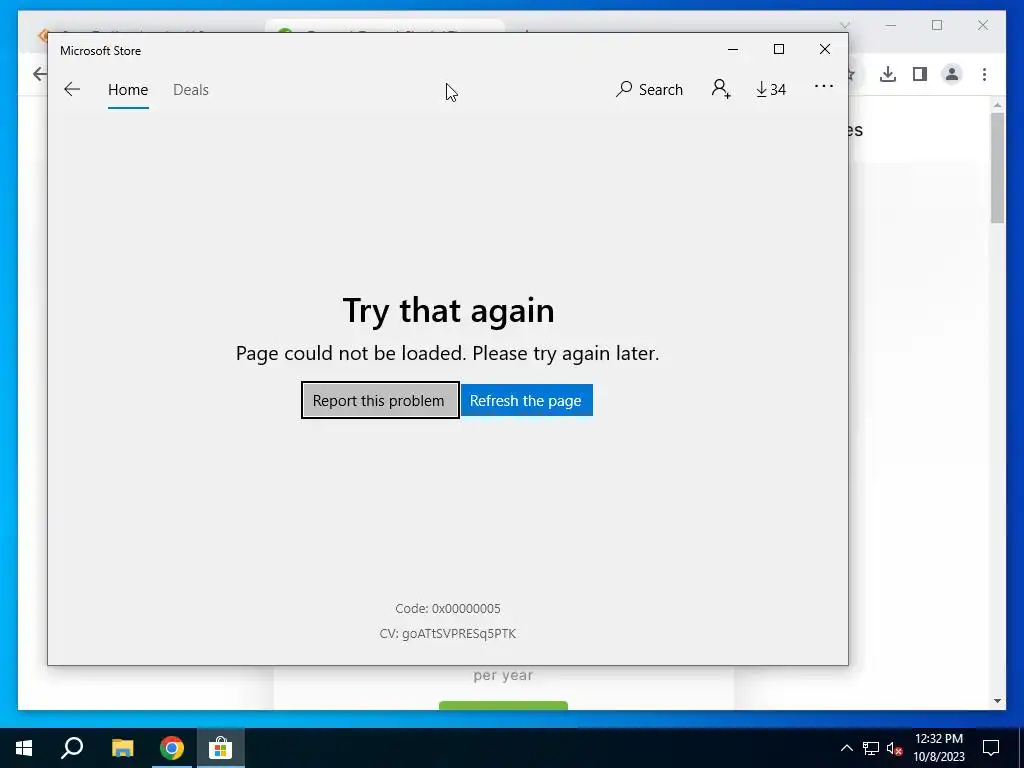Click Report this problem button
This screenshot has height=768, width=1024.
tap(380, 400)
